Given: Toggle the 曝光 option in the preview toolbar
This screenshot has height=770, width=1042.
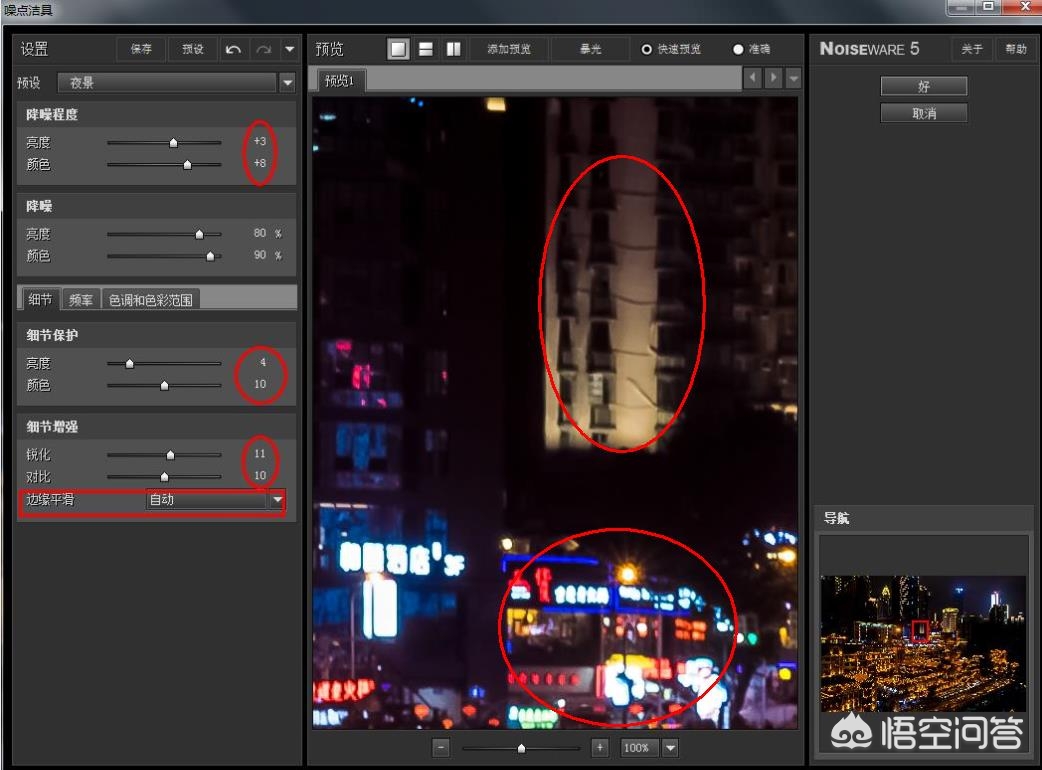Looking at the screenshot, I should [590, 48].
